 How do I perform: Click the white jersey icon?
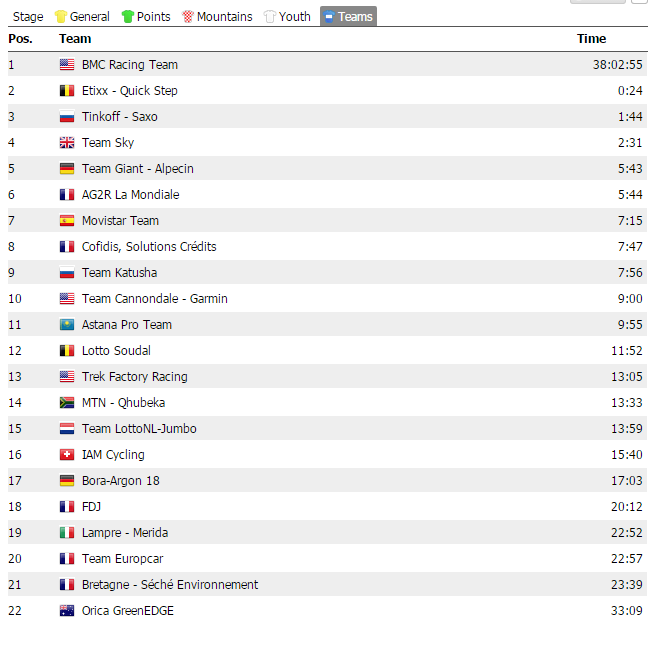(x=270, y=17)
